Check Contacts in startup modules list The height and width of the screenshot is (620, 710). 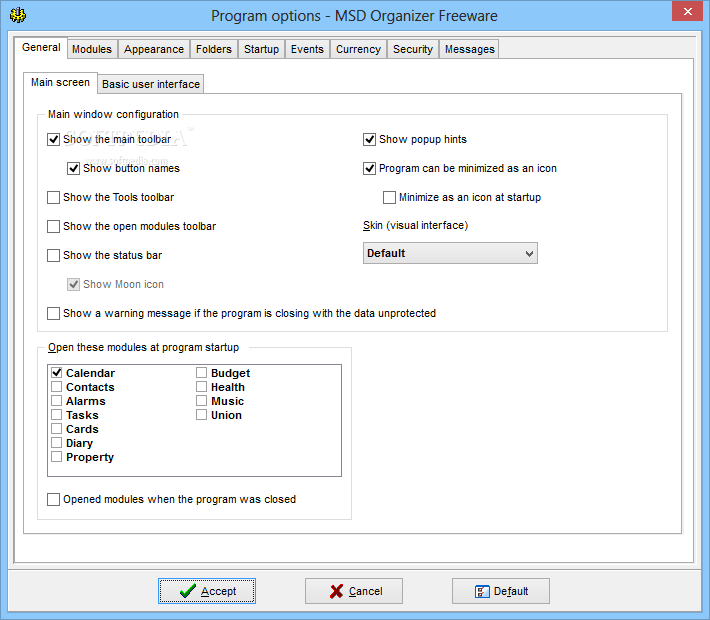point(57,387)
